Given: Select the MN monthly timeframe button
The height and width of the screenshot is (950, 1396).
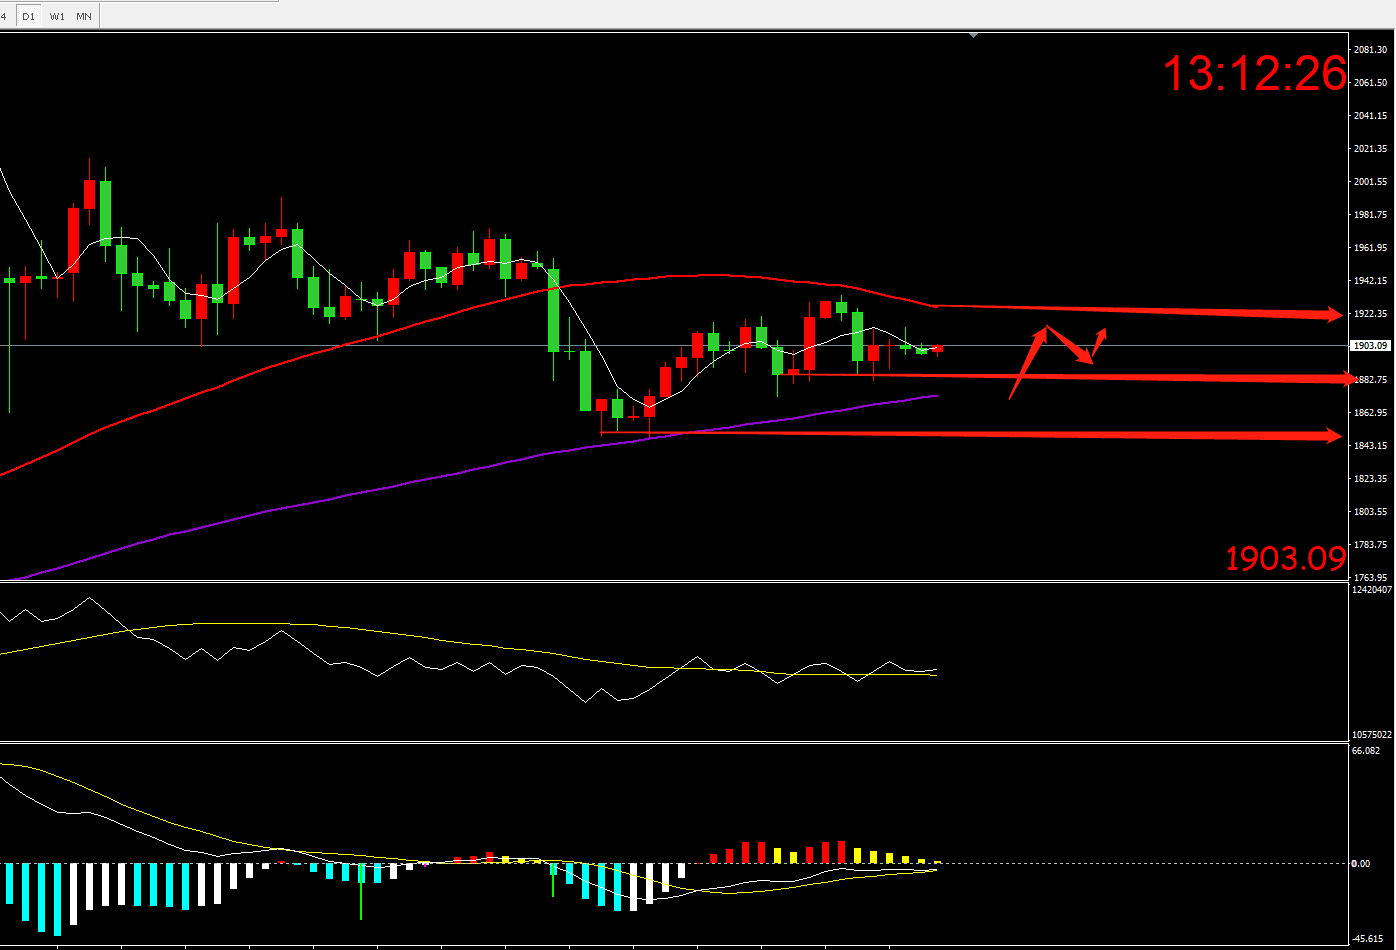Looking at the screenshot, I should [84, 16].
